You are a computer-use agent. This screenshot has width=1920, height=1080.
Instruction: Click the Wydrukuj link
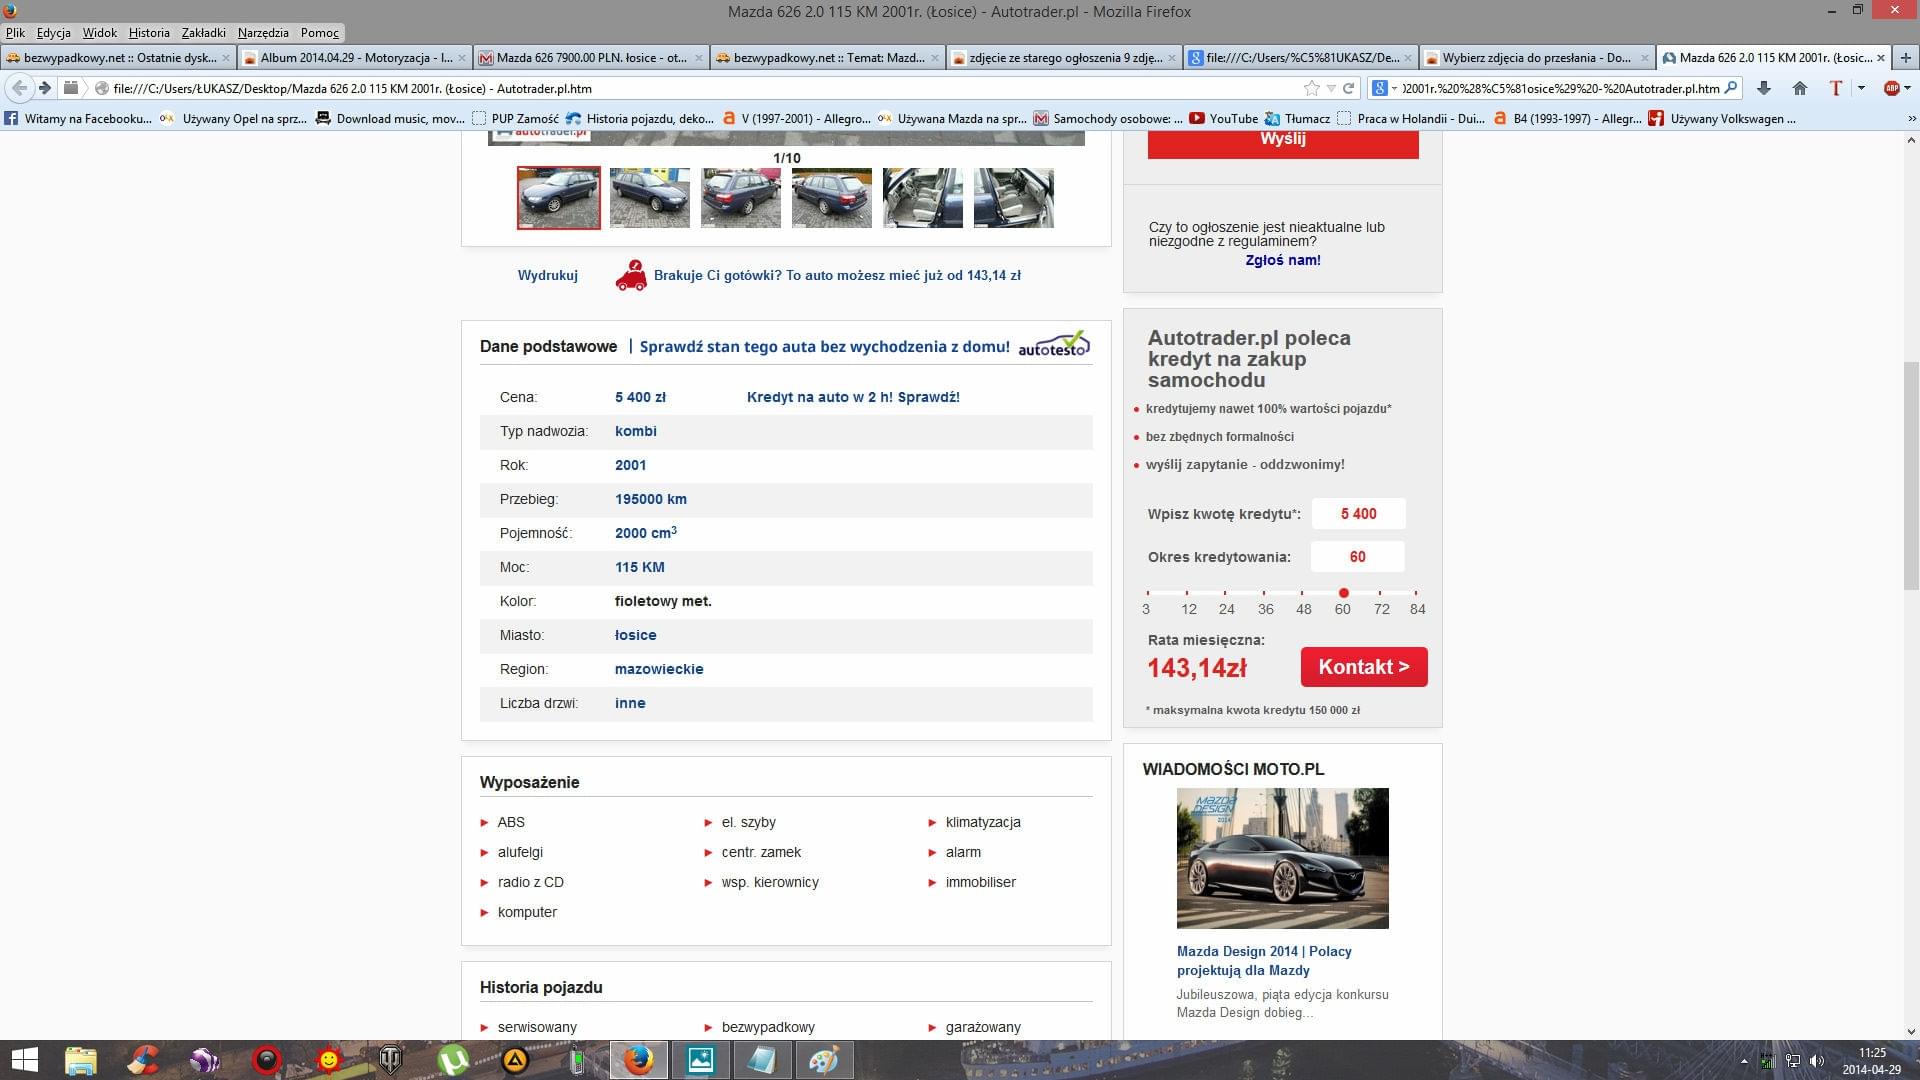tap(547, 275)
